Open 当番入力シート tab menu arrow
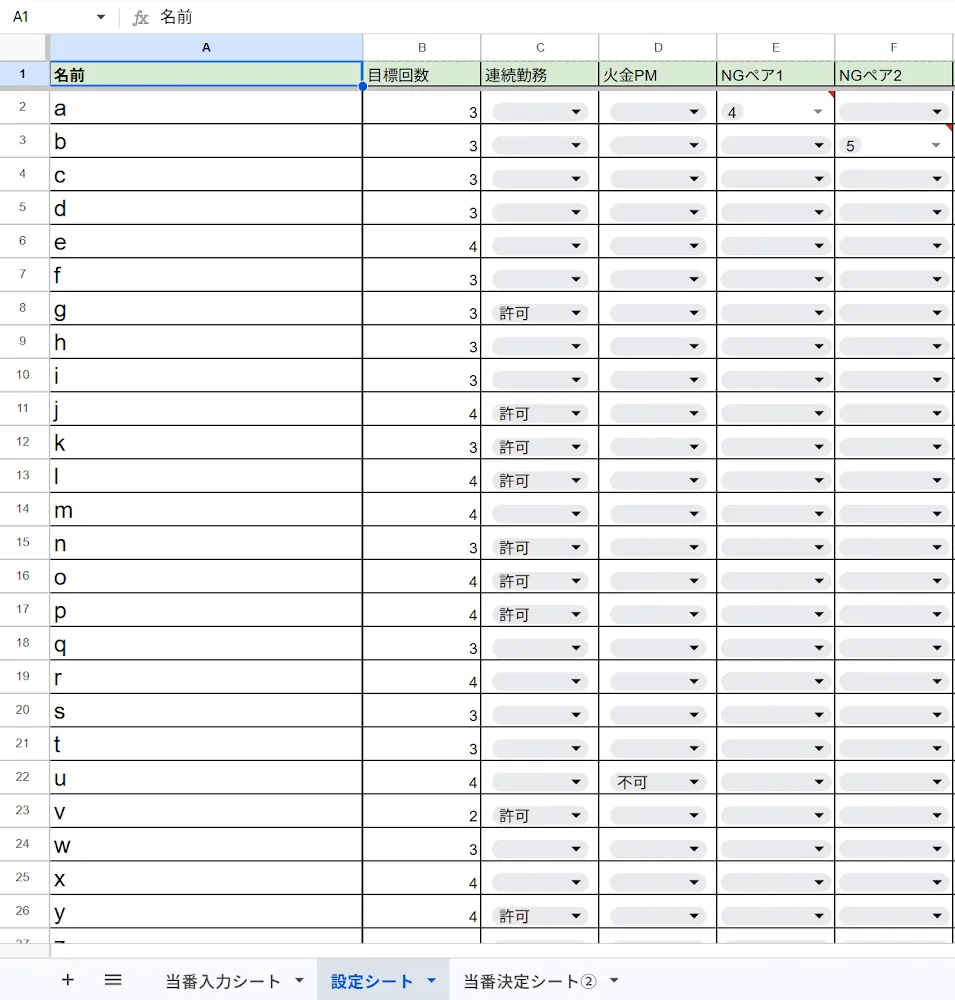 point(299,981)
